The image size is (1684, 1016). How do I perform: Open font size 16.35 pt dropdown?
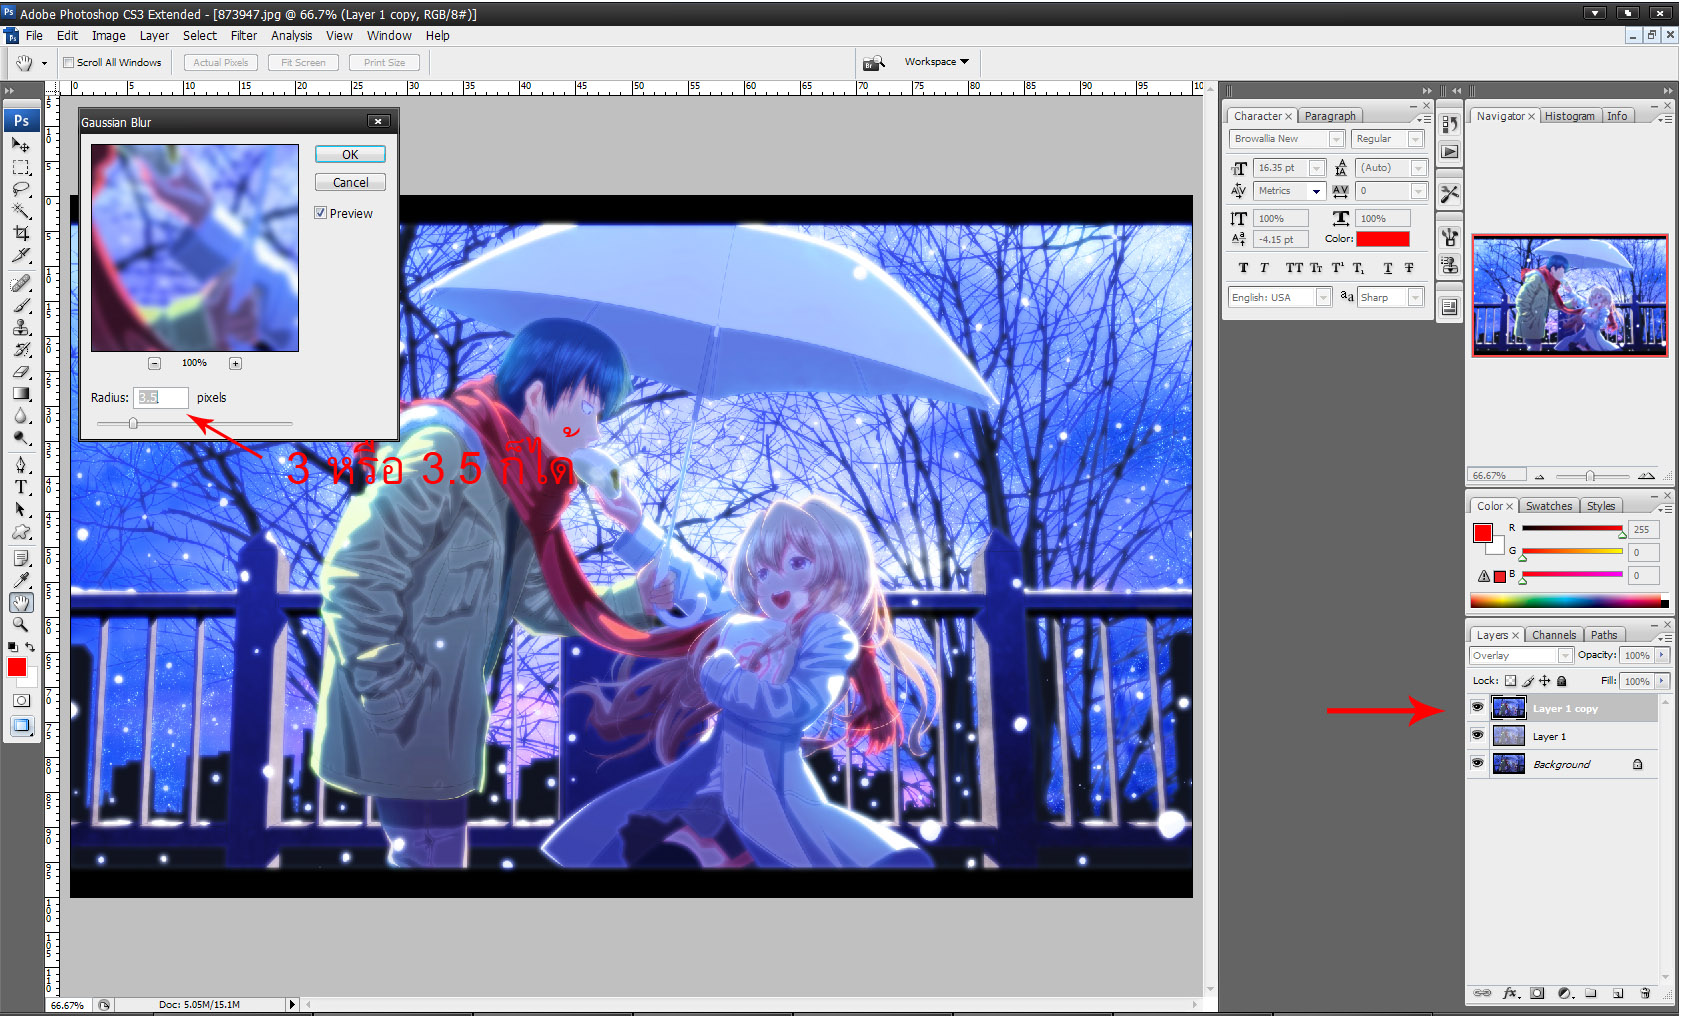[x=1317, y=168]
